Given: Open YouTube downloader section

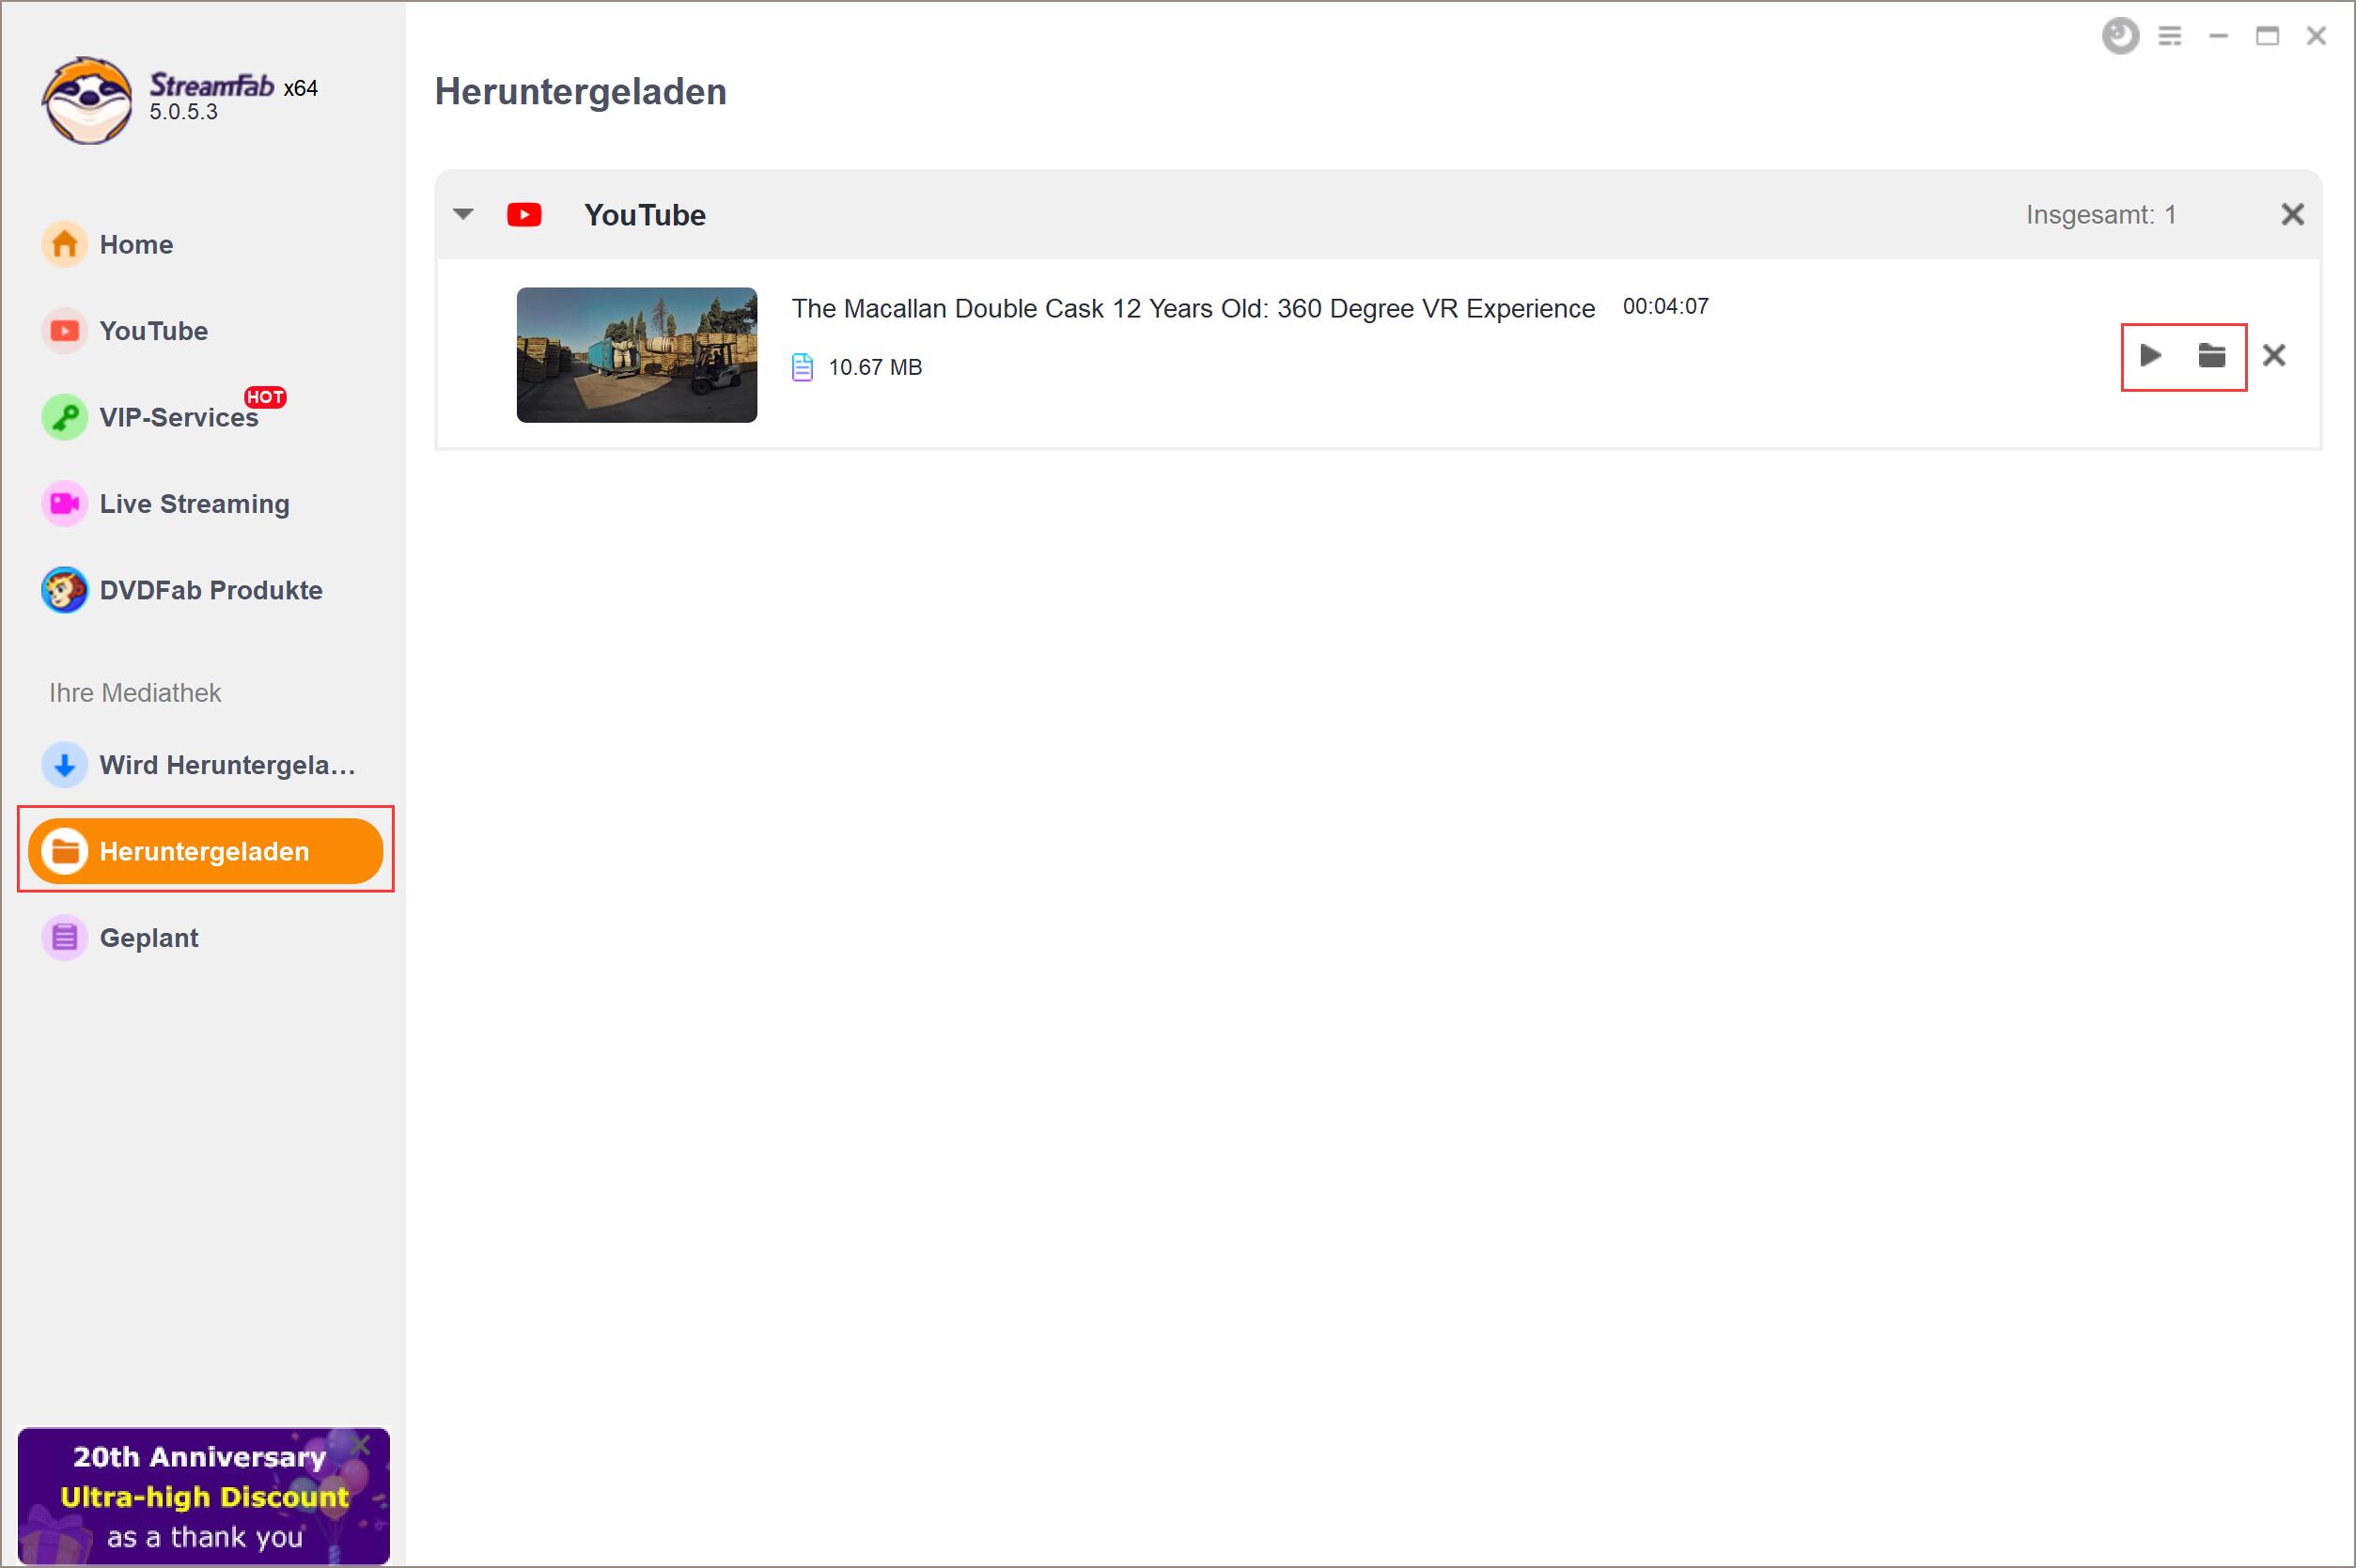Looking at the screenshot, I should point(154,331).
